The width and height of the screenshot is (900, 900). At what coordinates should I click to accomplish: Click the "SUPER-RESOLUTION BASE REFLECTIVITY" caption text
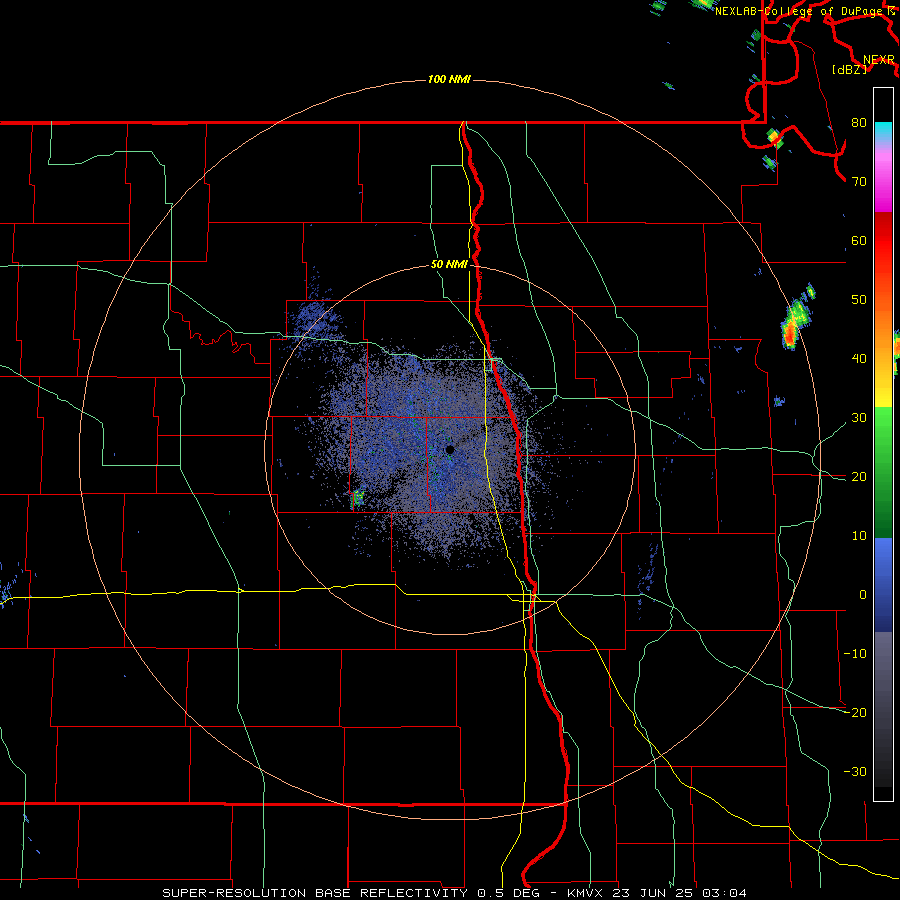(317, 893)
